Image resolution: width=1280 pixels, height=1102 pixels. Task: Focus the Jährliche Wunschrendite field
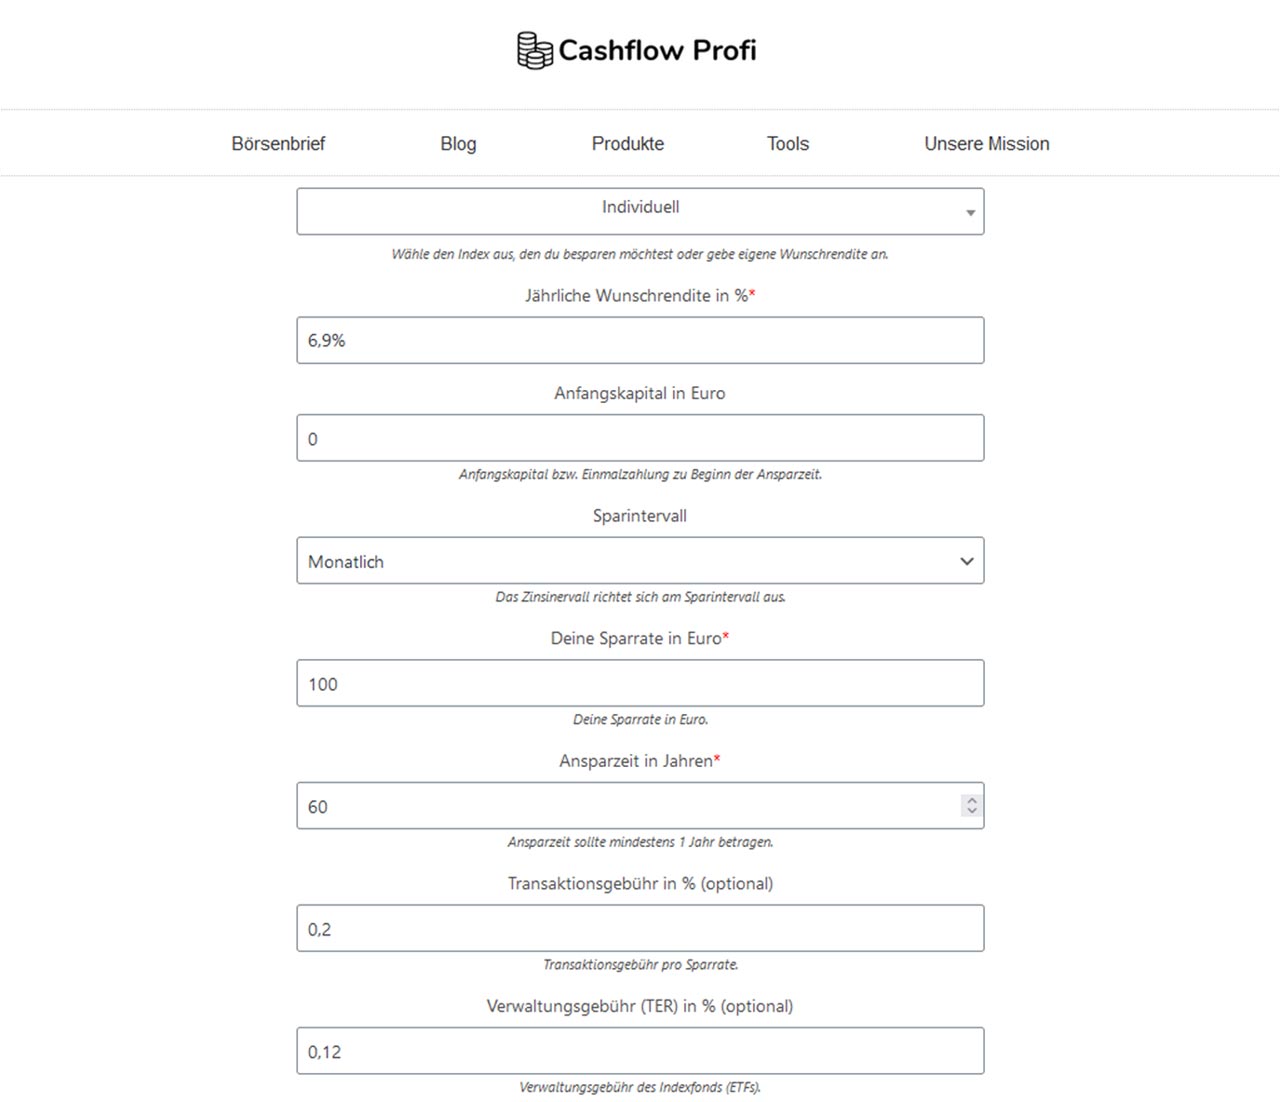[640, 340]
